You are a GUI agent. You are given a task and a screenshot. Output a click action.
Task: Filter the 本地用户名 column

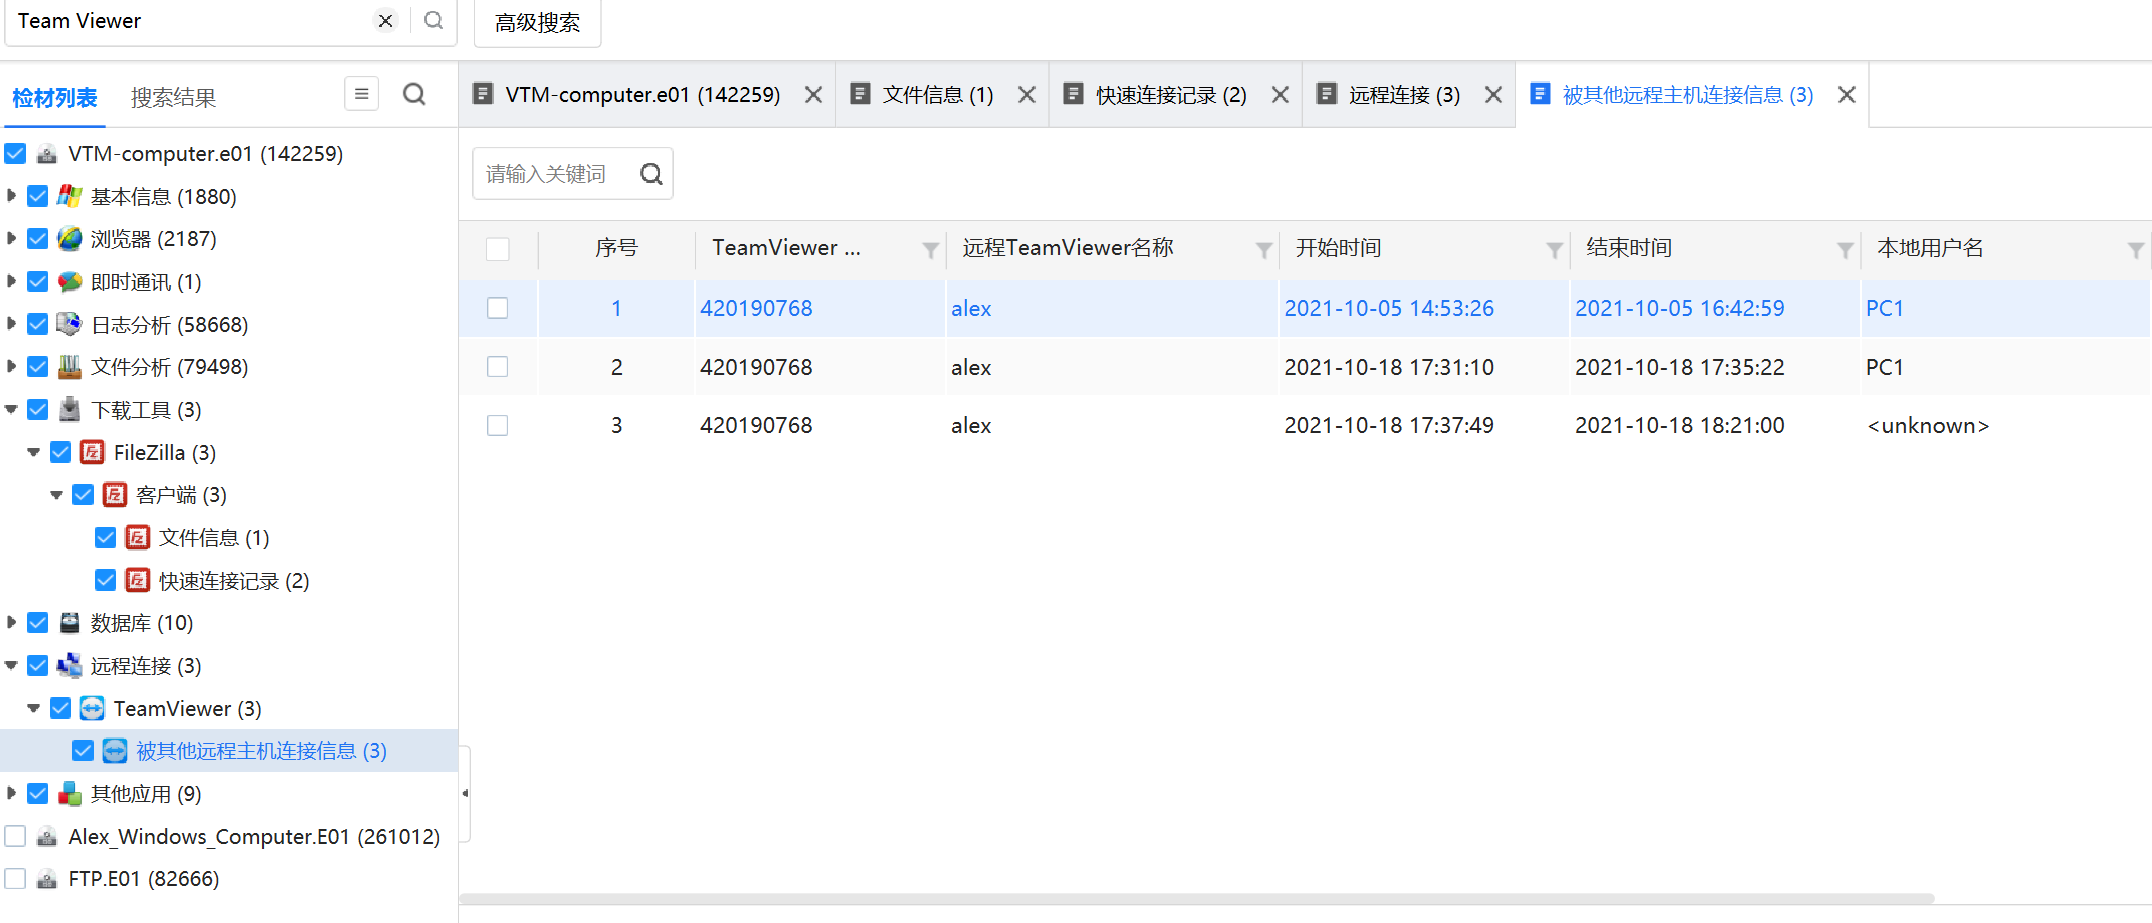click(2136, 250)
